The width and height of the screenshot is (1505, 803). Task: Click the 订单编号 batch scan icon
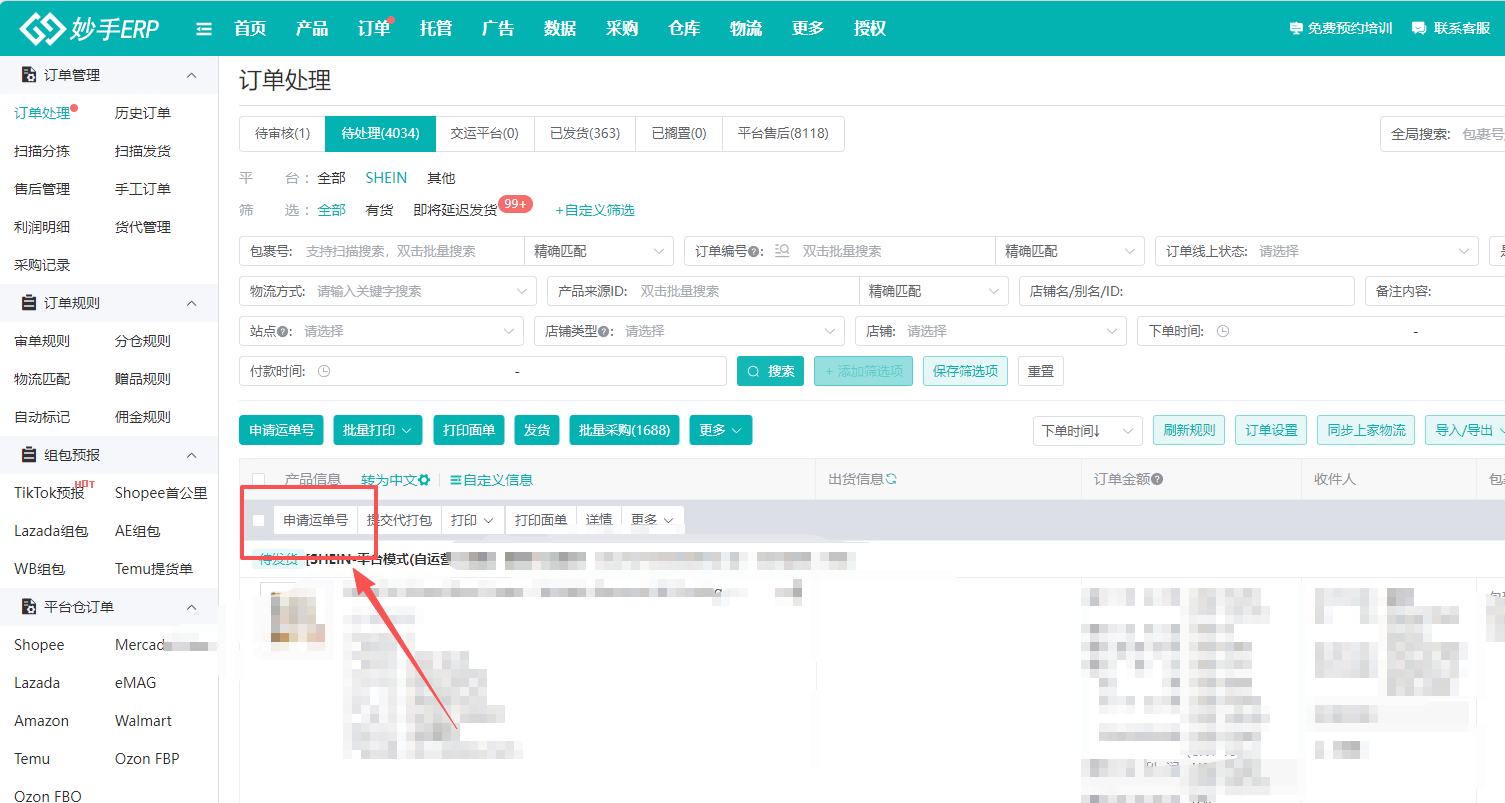(x=783, y=250)
